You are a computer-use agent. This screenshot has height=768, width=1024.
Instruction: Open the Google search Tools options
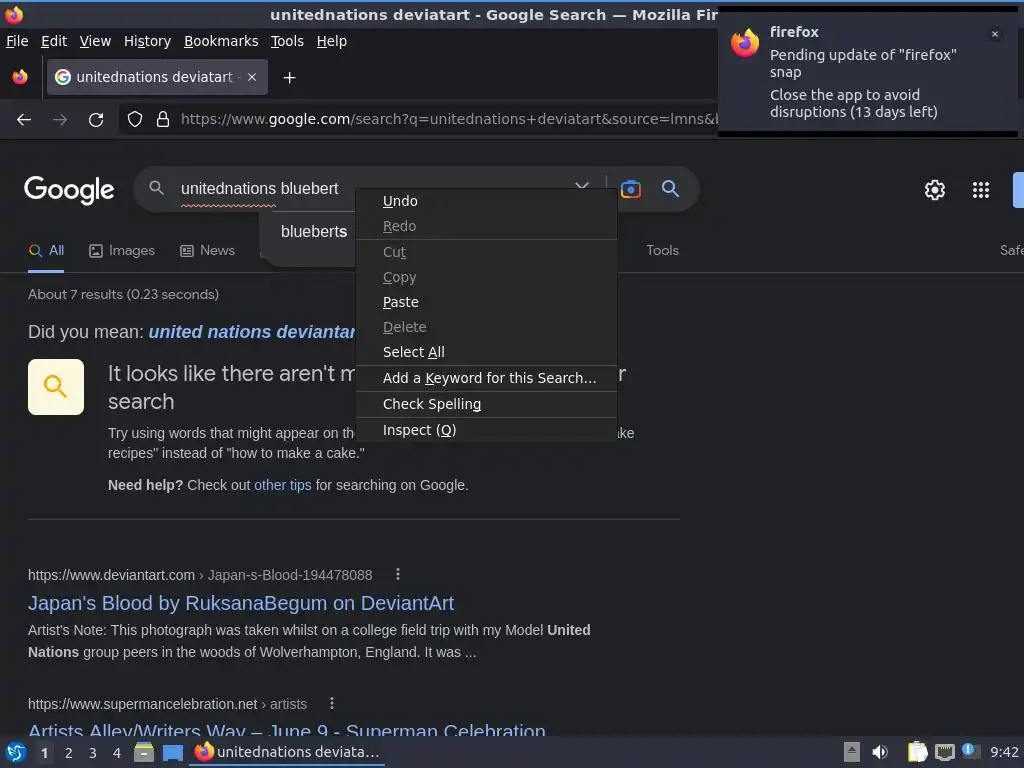[662, 251]
